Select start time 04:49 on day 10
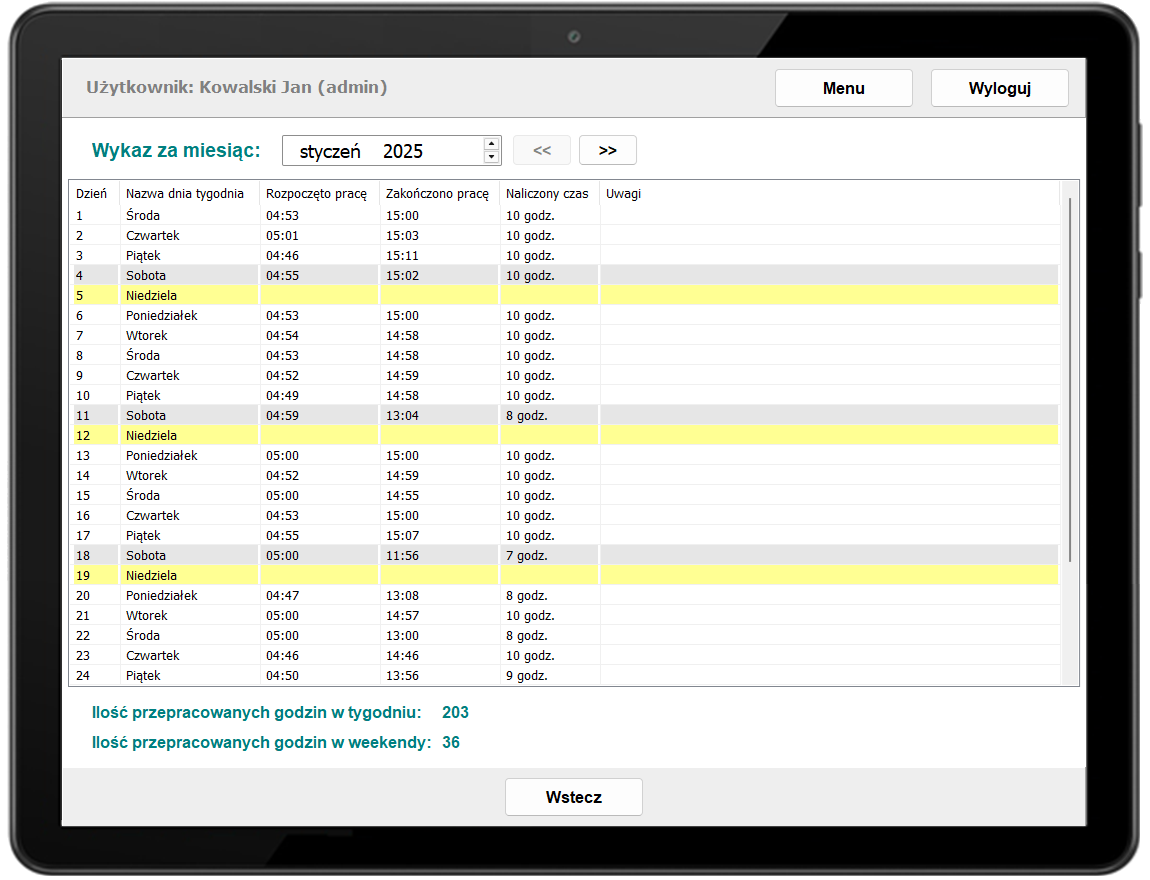 (x=282, y=395)
